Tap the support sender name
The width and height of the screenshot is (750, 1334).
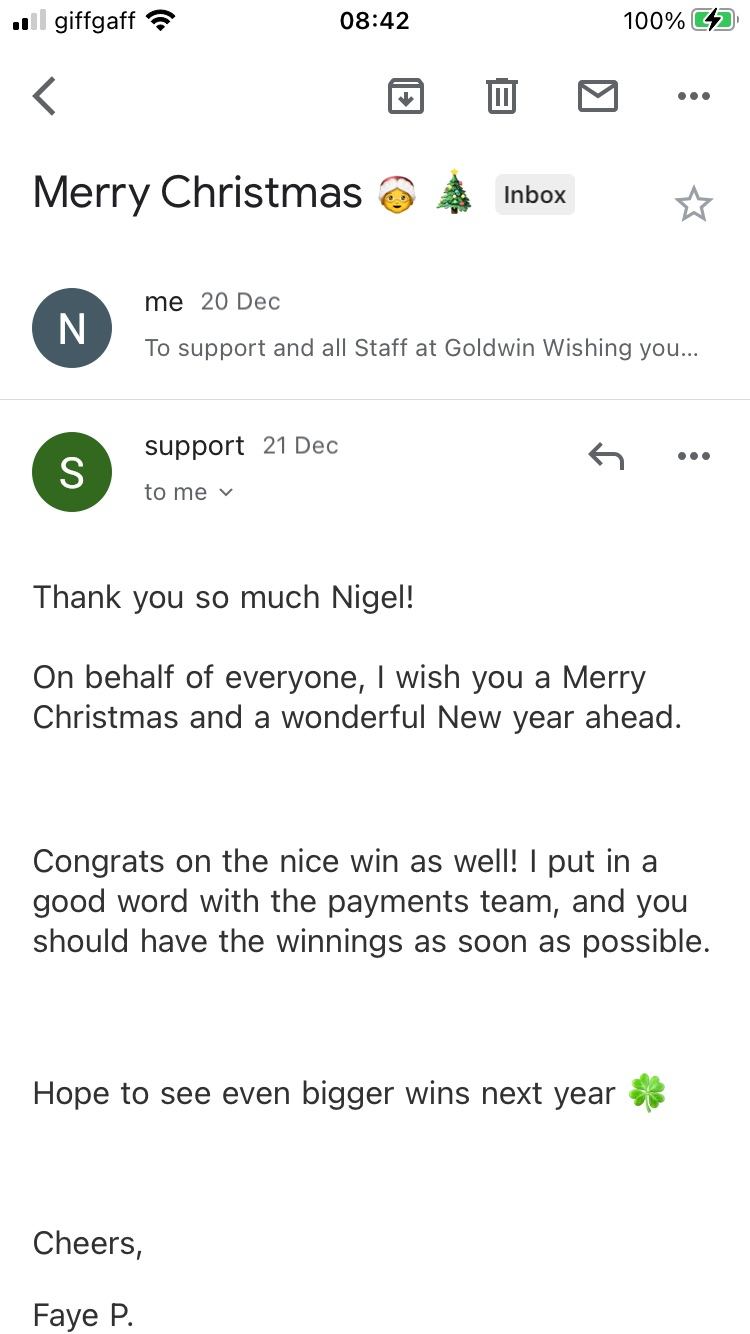click(194, 446)
